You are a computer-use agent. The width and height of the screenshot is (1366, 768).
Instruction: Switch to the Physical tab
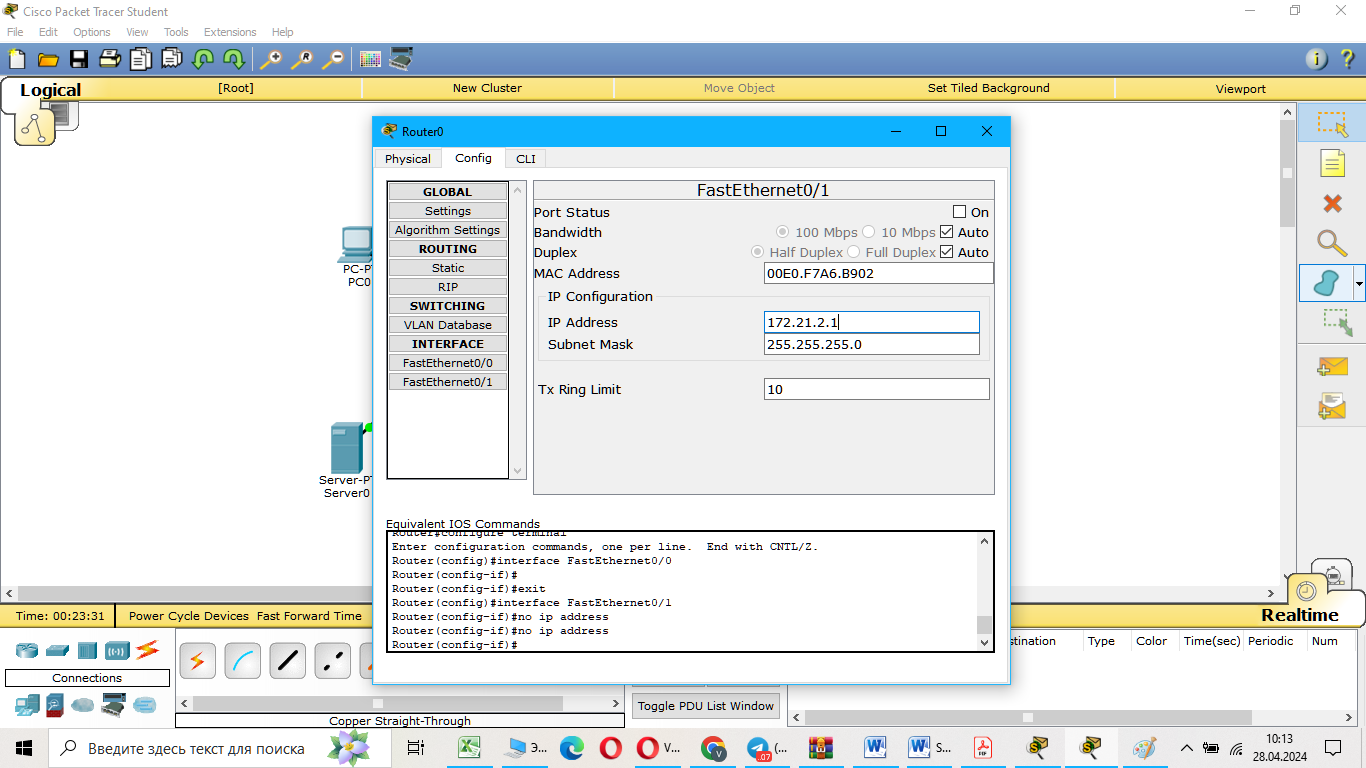[x=408, y=158]
